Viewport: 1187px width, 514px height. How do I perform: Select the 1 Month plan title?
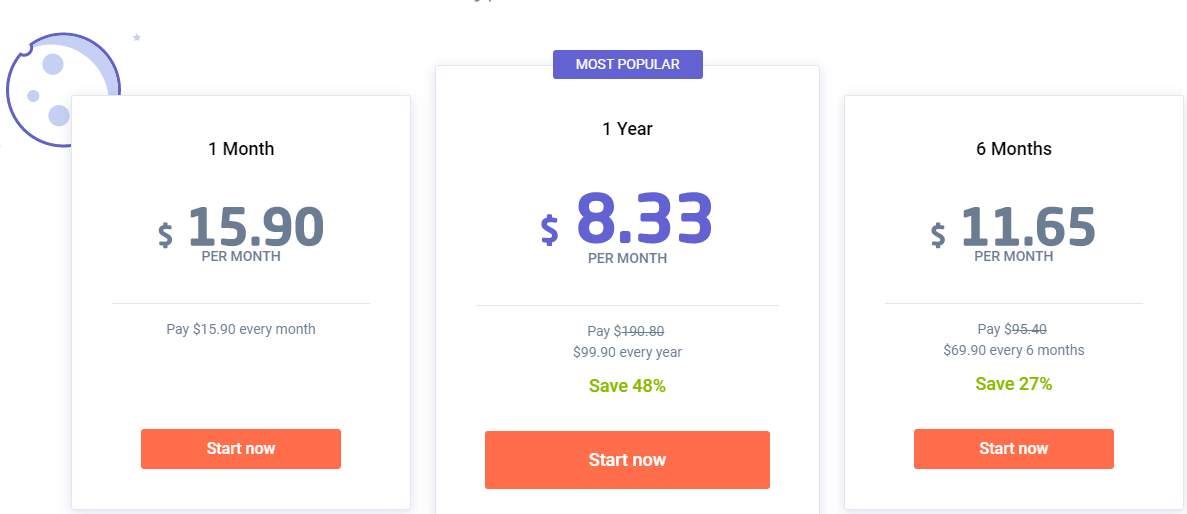pyautogui.click(x=241, y=149)
